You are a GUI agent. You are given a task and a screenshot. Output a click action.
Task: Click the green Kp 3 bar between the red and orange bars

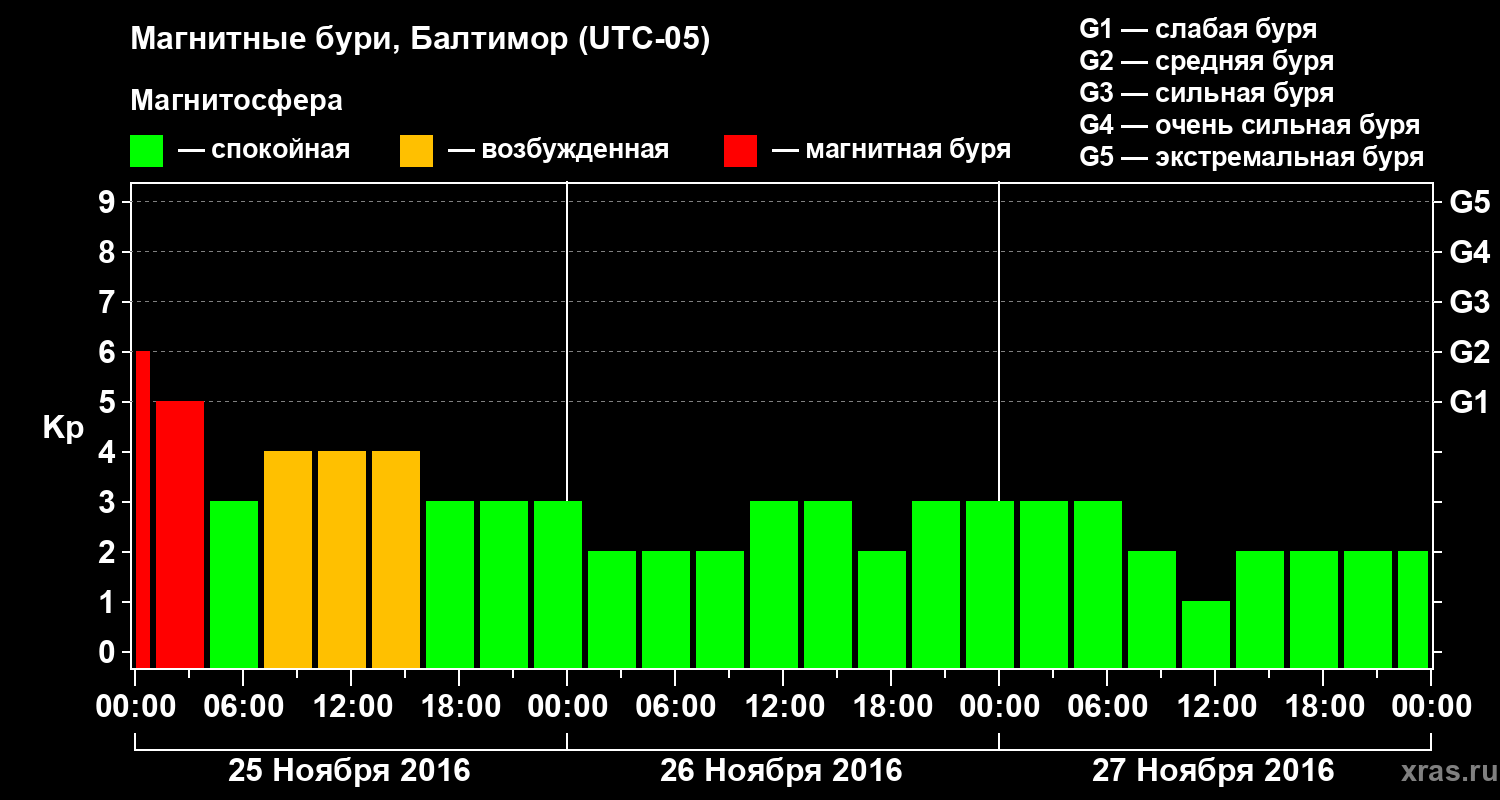pyautogui.click(x=234, y=584)
